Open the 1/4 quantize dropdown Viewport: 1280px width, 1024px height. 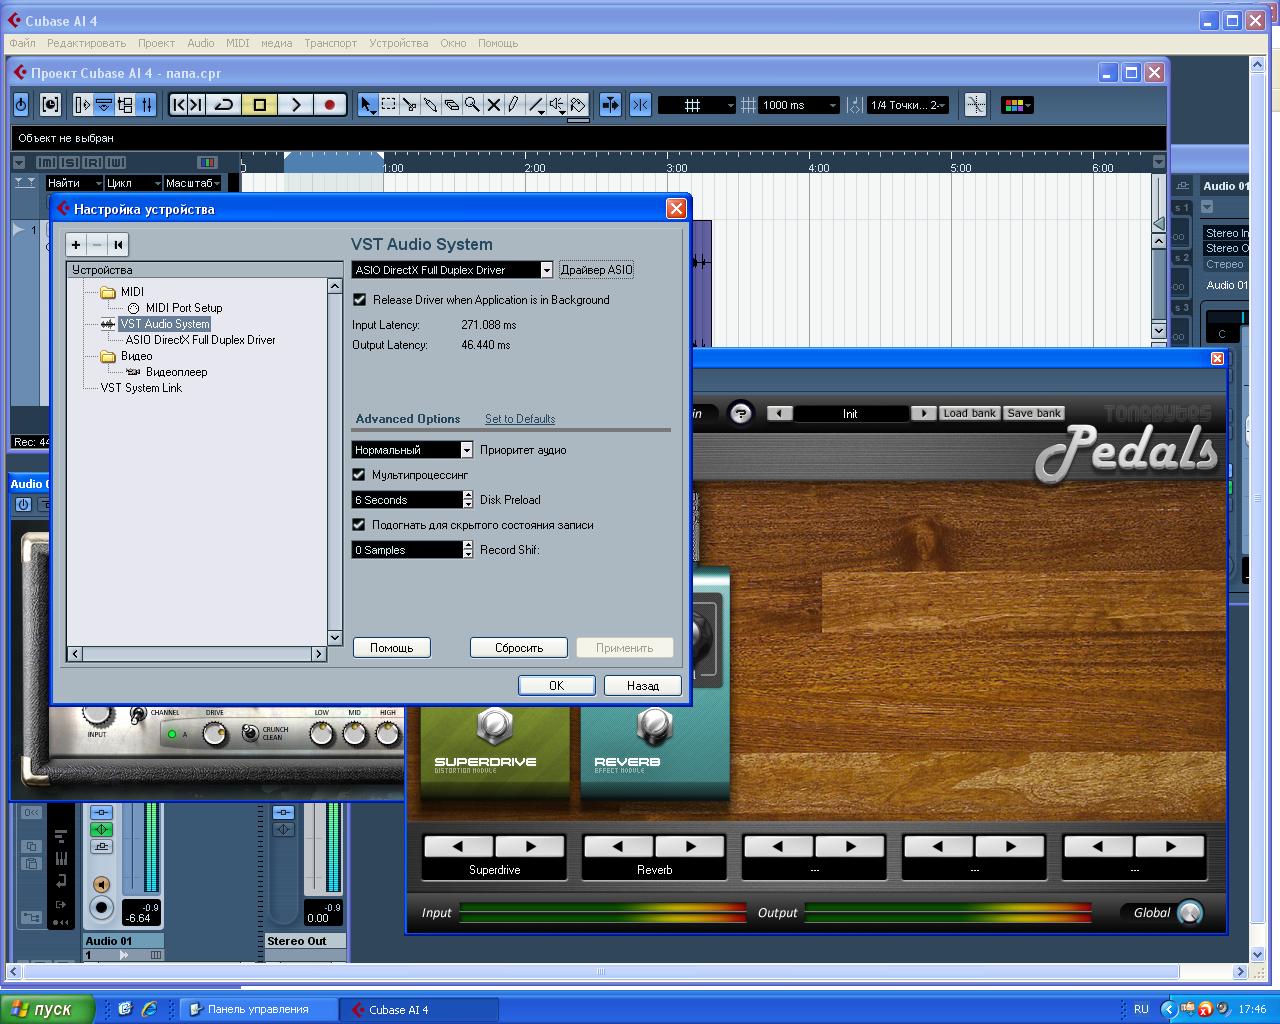click(908, 105)
